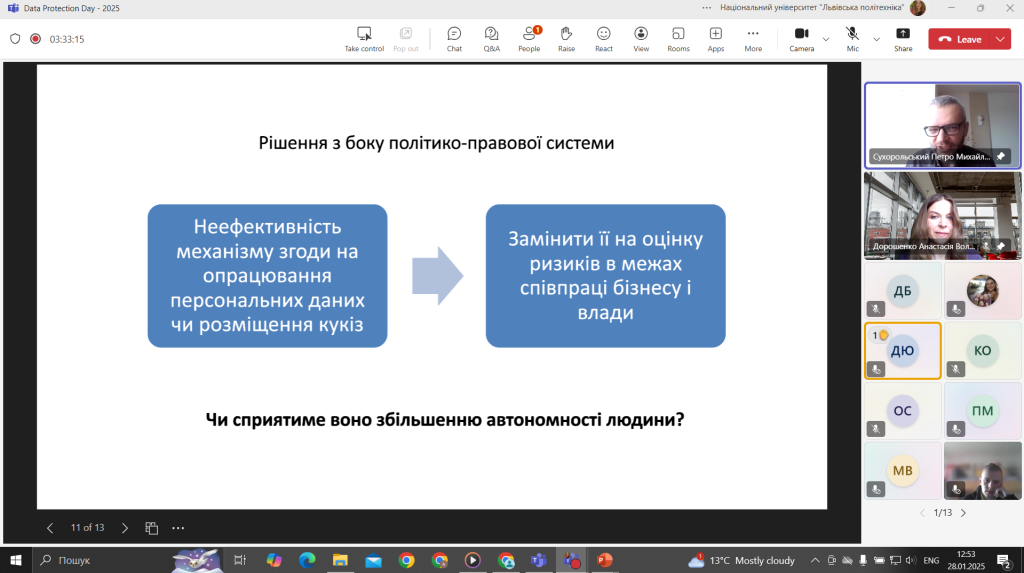Go to the next slide
Screen dimensions: 1024x573
(125, 527)
